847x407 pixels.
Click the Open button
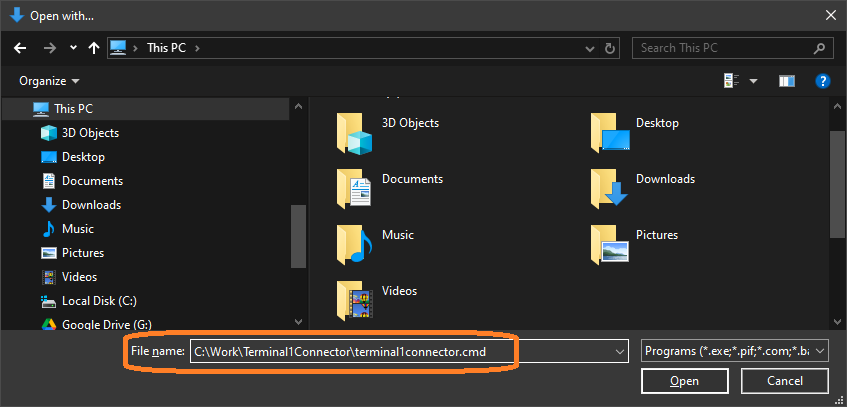(x=684, y=381)
